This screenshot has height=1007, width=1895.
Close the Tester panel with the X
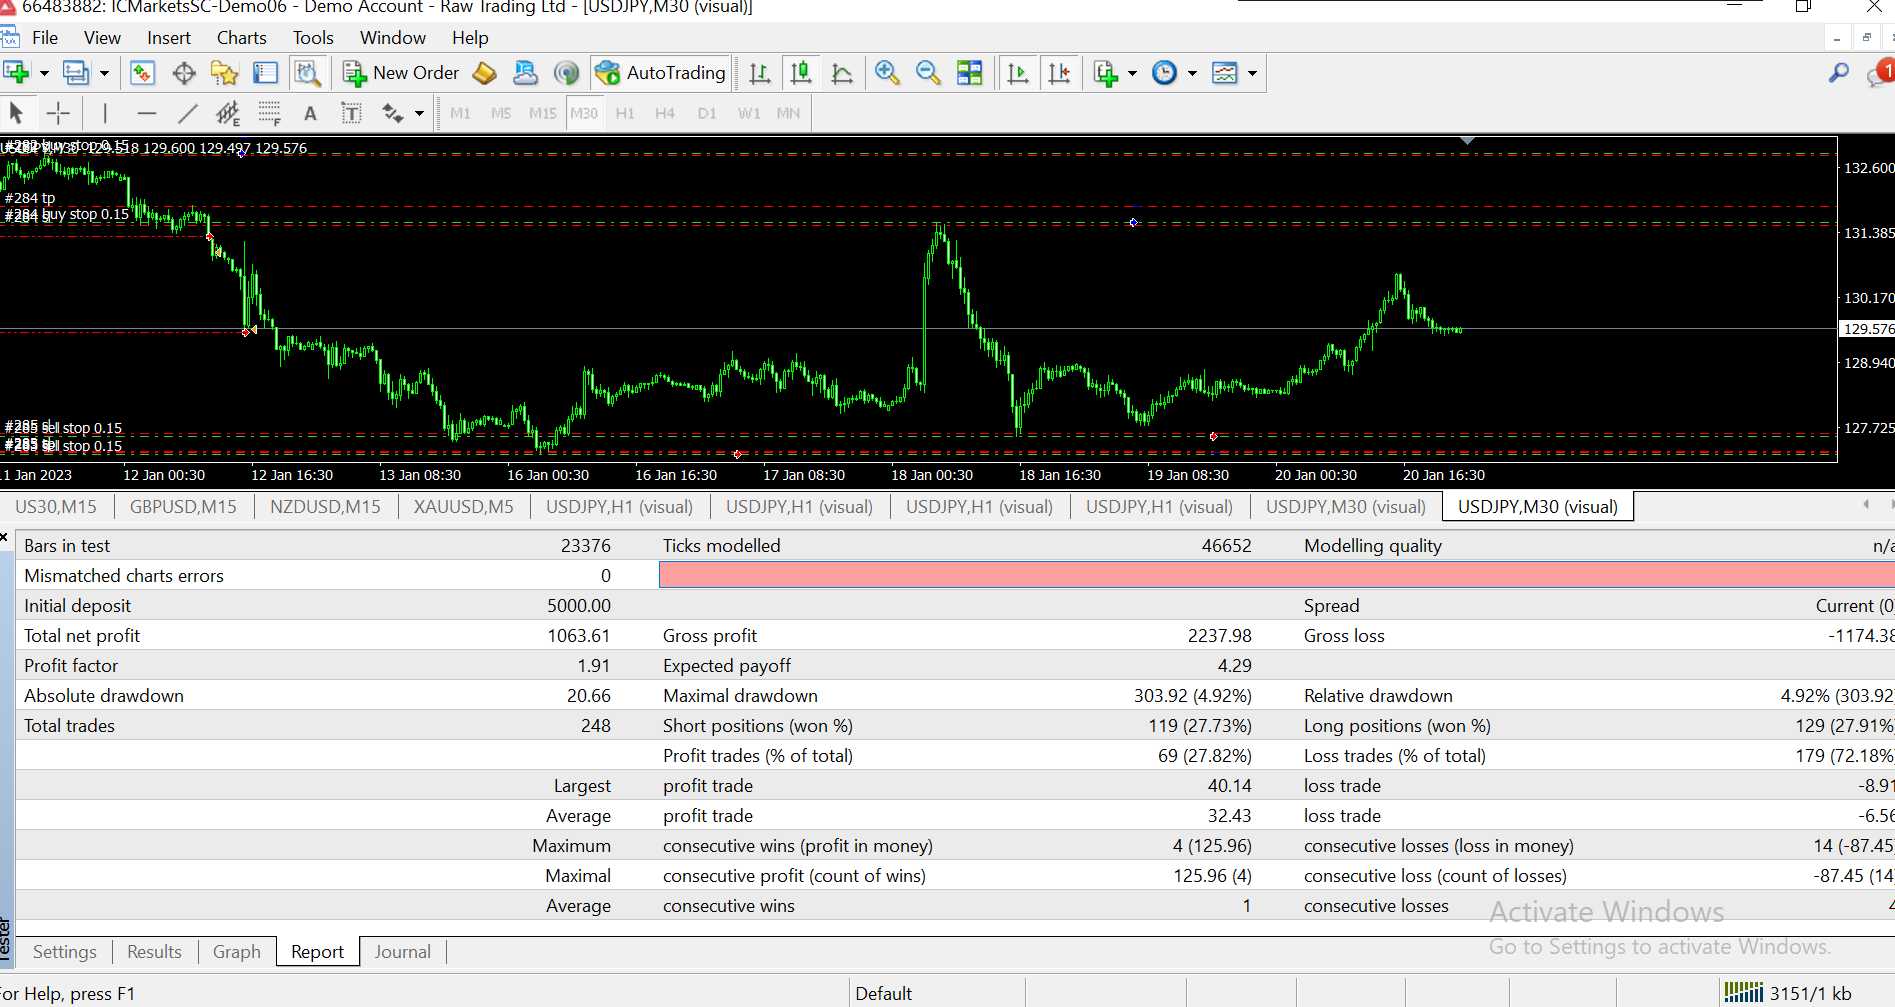click(x=5, y=538)
